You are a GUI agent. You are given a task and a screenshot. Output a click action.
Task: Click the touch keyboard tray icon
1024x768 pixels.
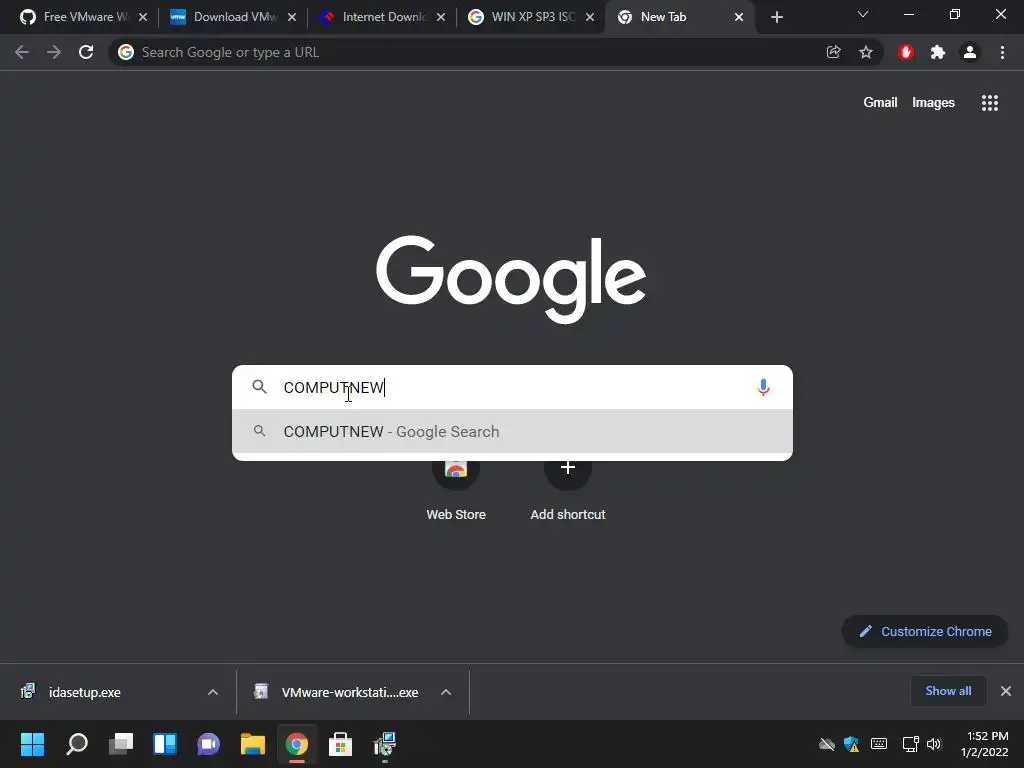(x=879, y=744)
